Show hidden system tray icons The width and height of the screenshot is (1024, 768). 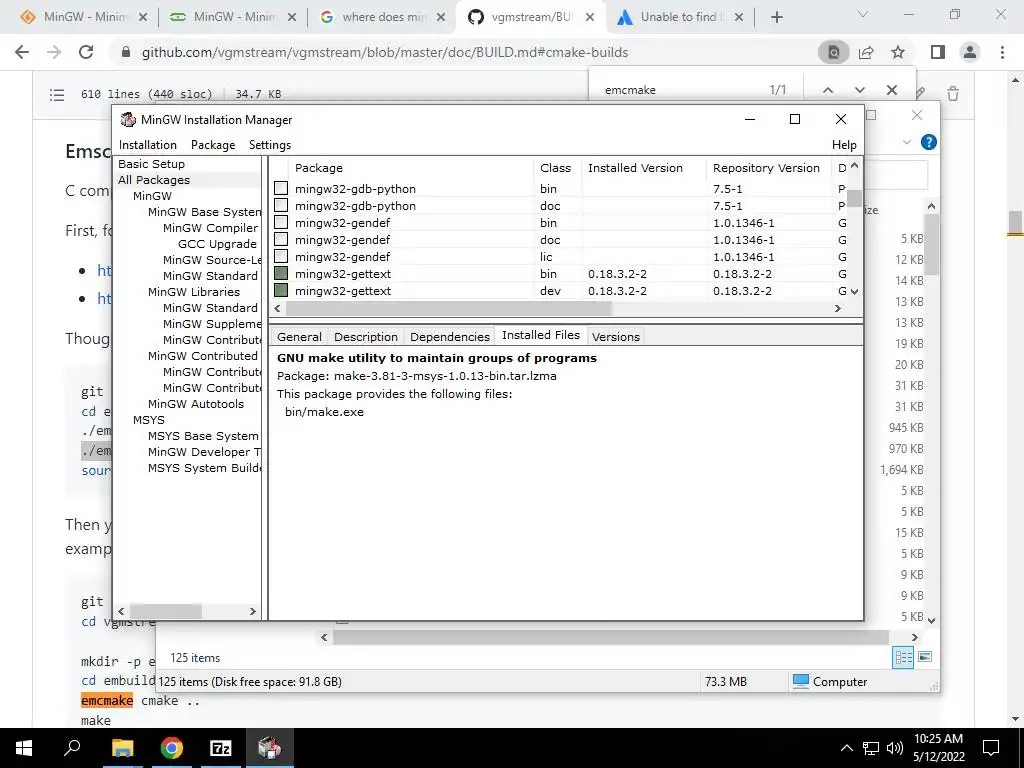pyautogui.click(x=846, y=748)
